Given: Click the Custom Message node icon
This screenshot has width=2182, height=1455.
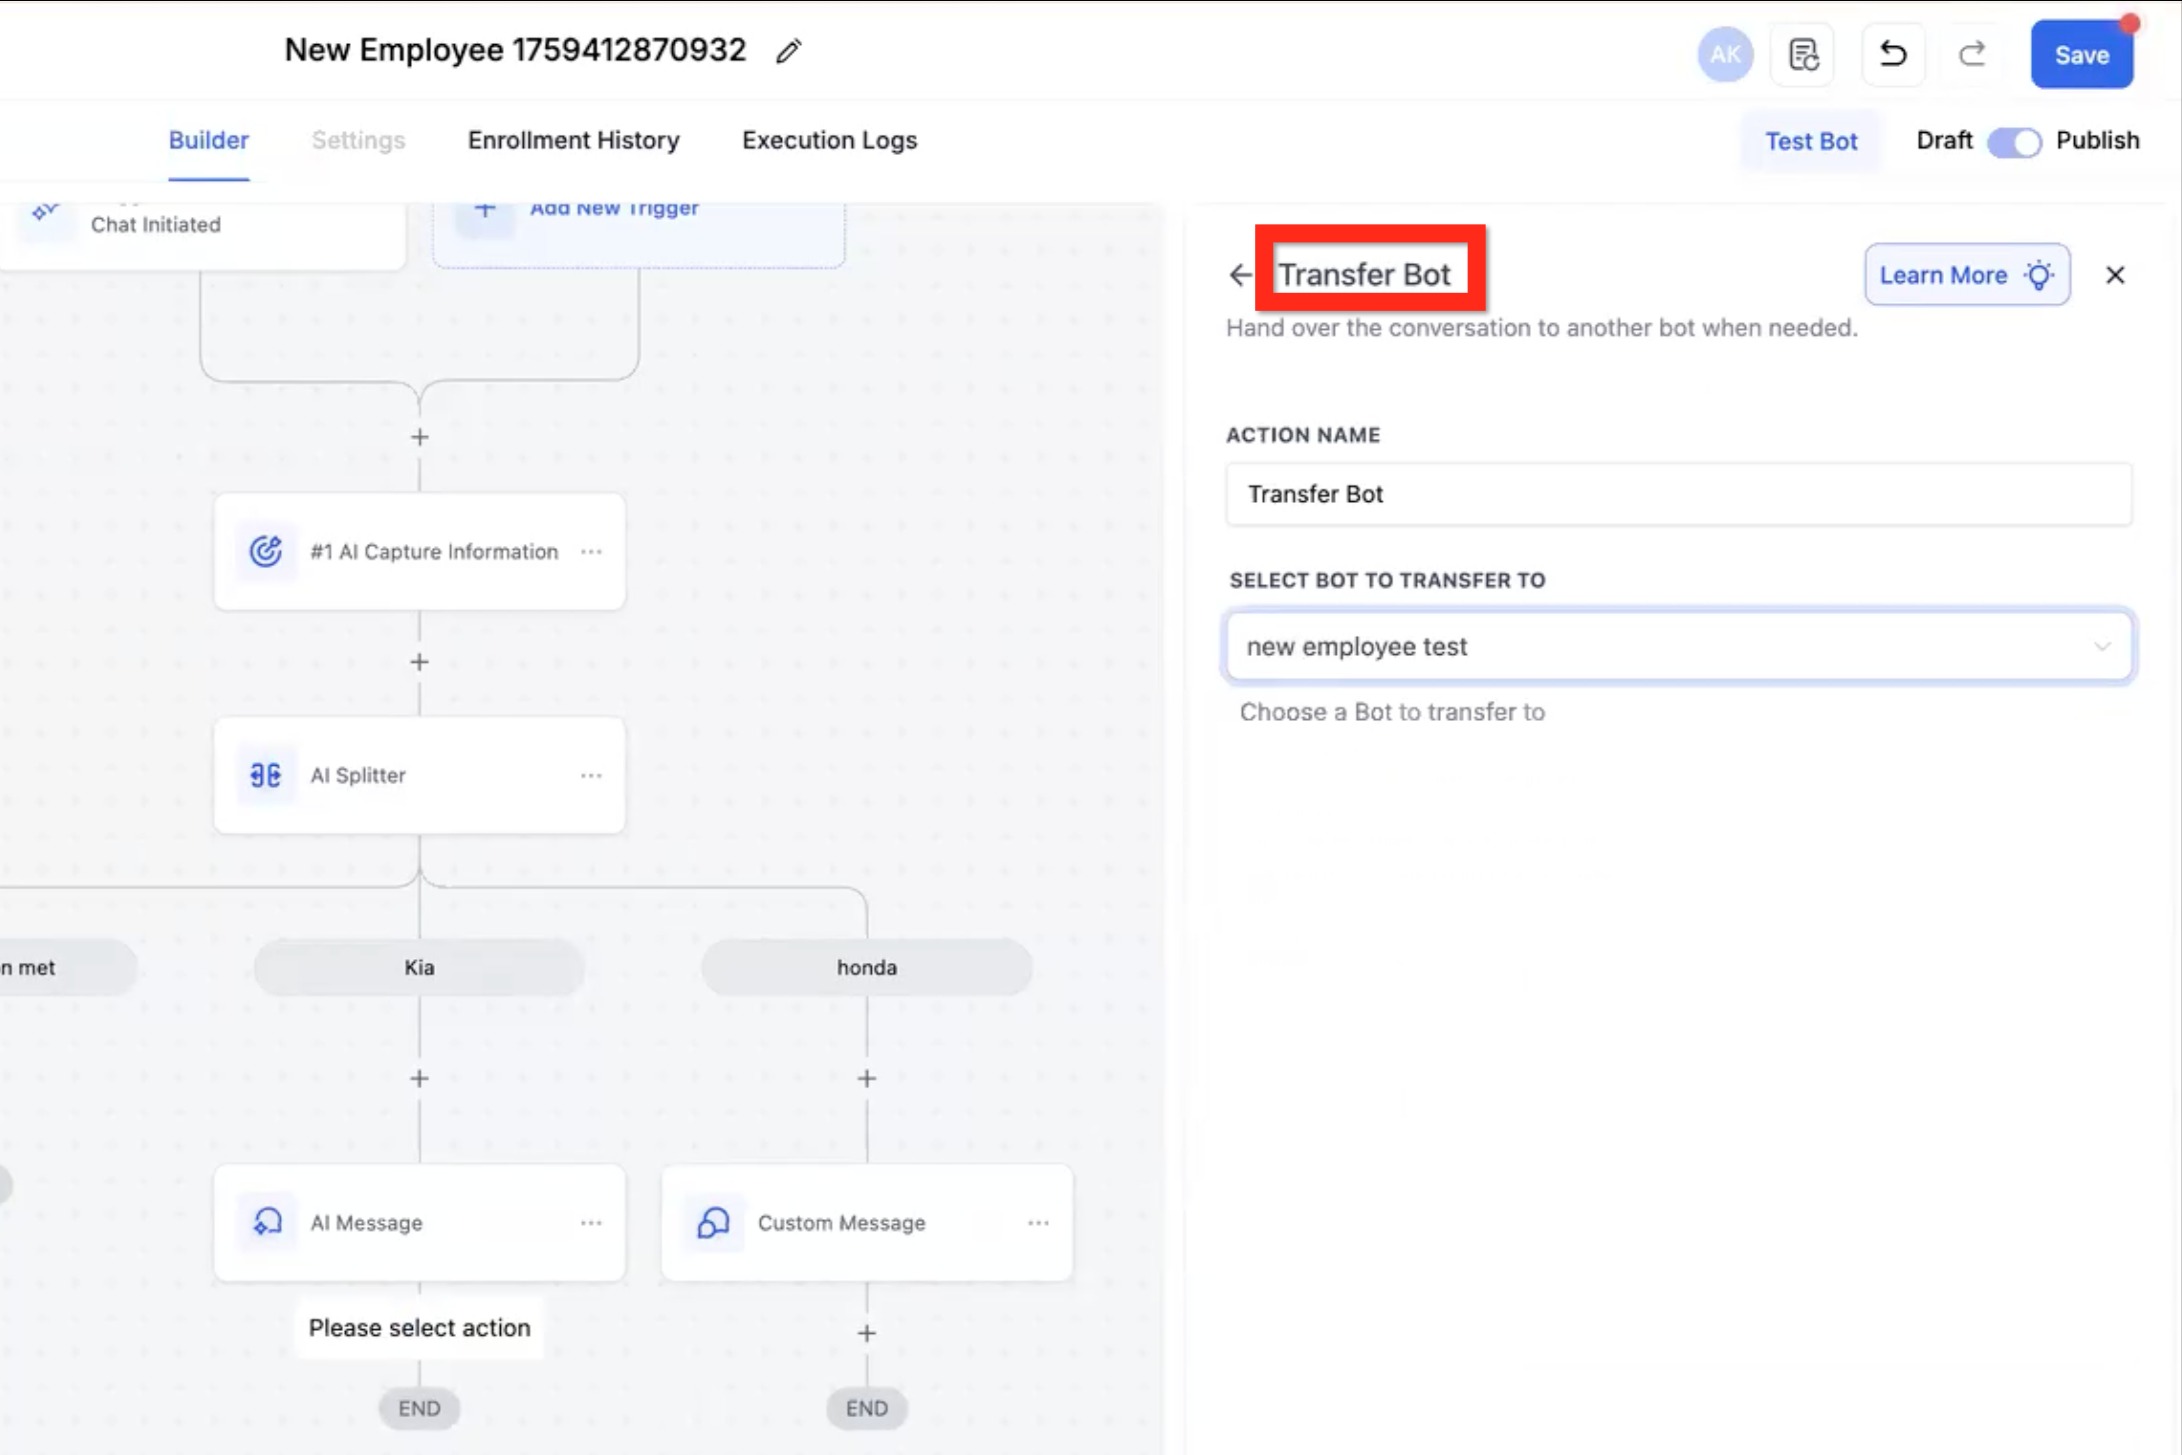Looking at the screenshot, I should 713,1222.
